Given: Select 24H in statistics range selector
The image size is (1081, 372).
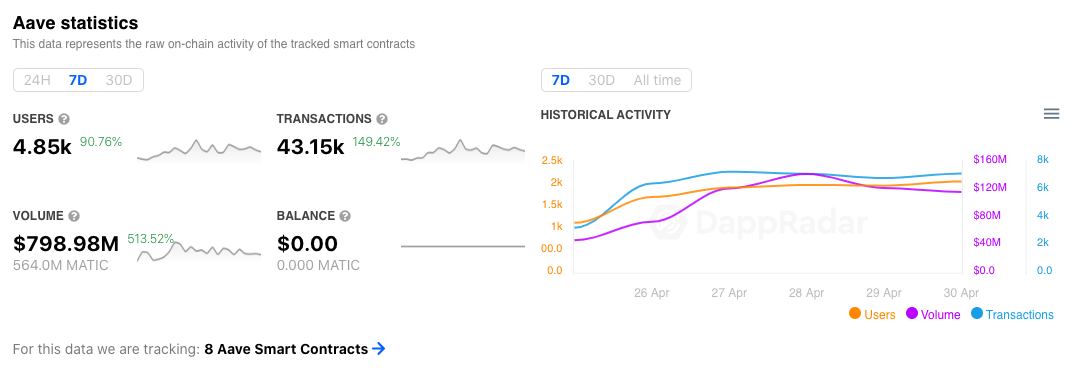Looking at the screenshot, I should tap(37, 80).
